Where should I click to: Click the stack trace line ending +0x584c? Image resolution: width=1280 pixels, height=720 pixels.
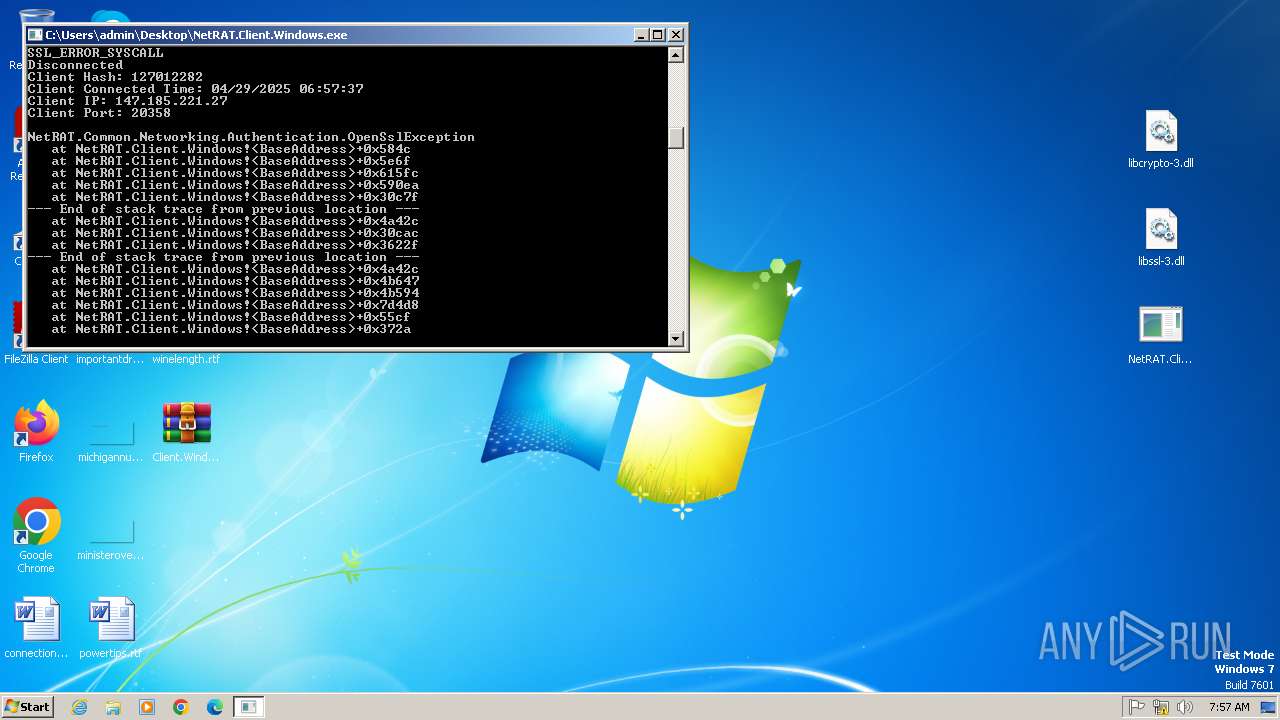click(231, 149)
